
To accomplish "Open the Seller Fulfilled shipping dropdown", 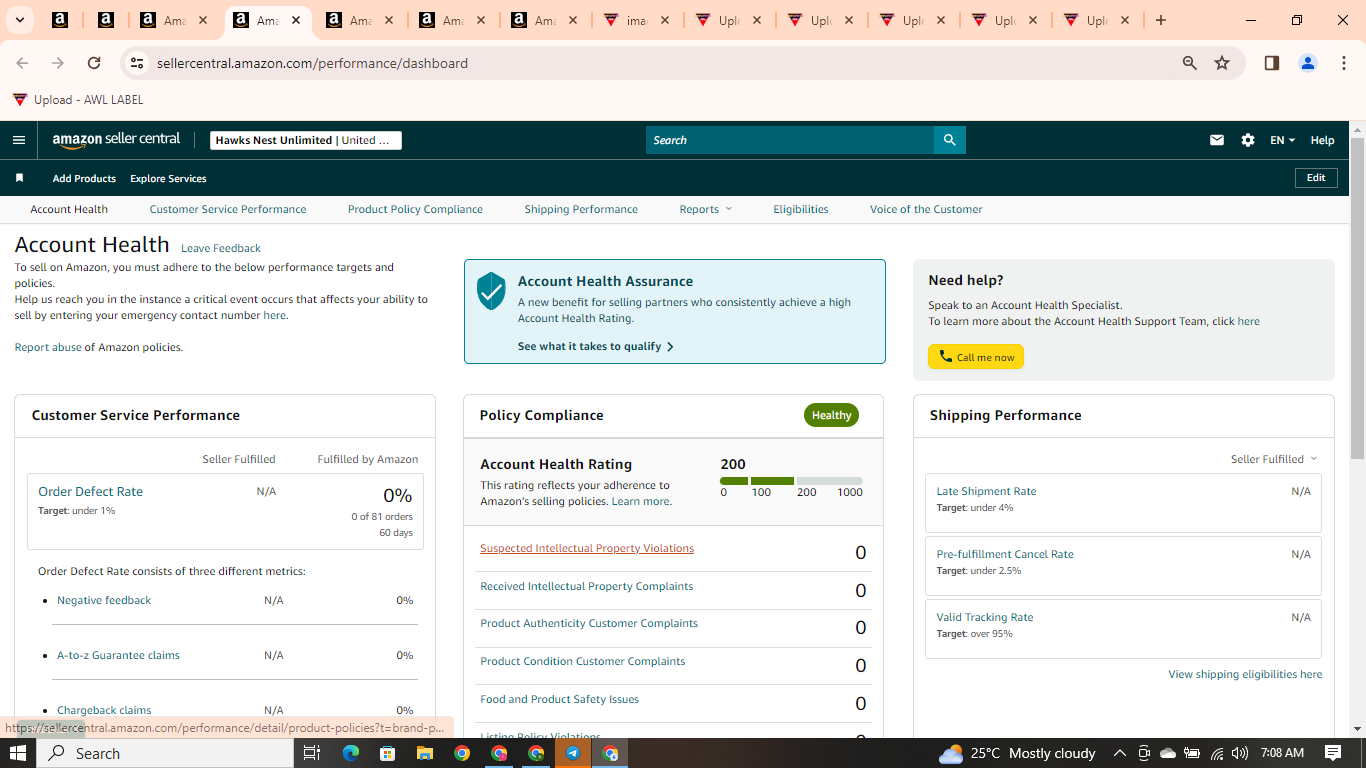I will (1274, 459).
